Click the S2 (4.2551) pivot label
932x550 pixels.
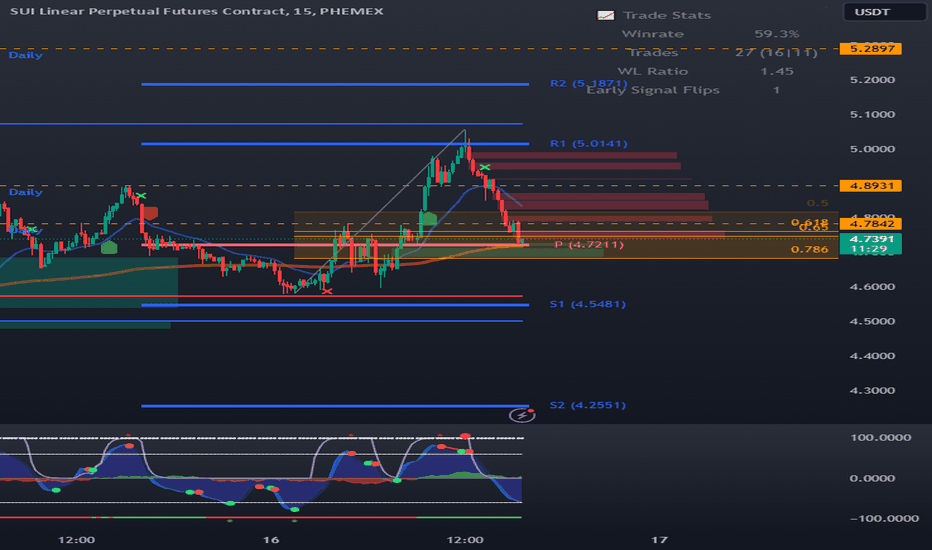pos(587,405)
